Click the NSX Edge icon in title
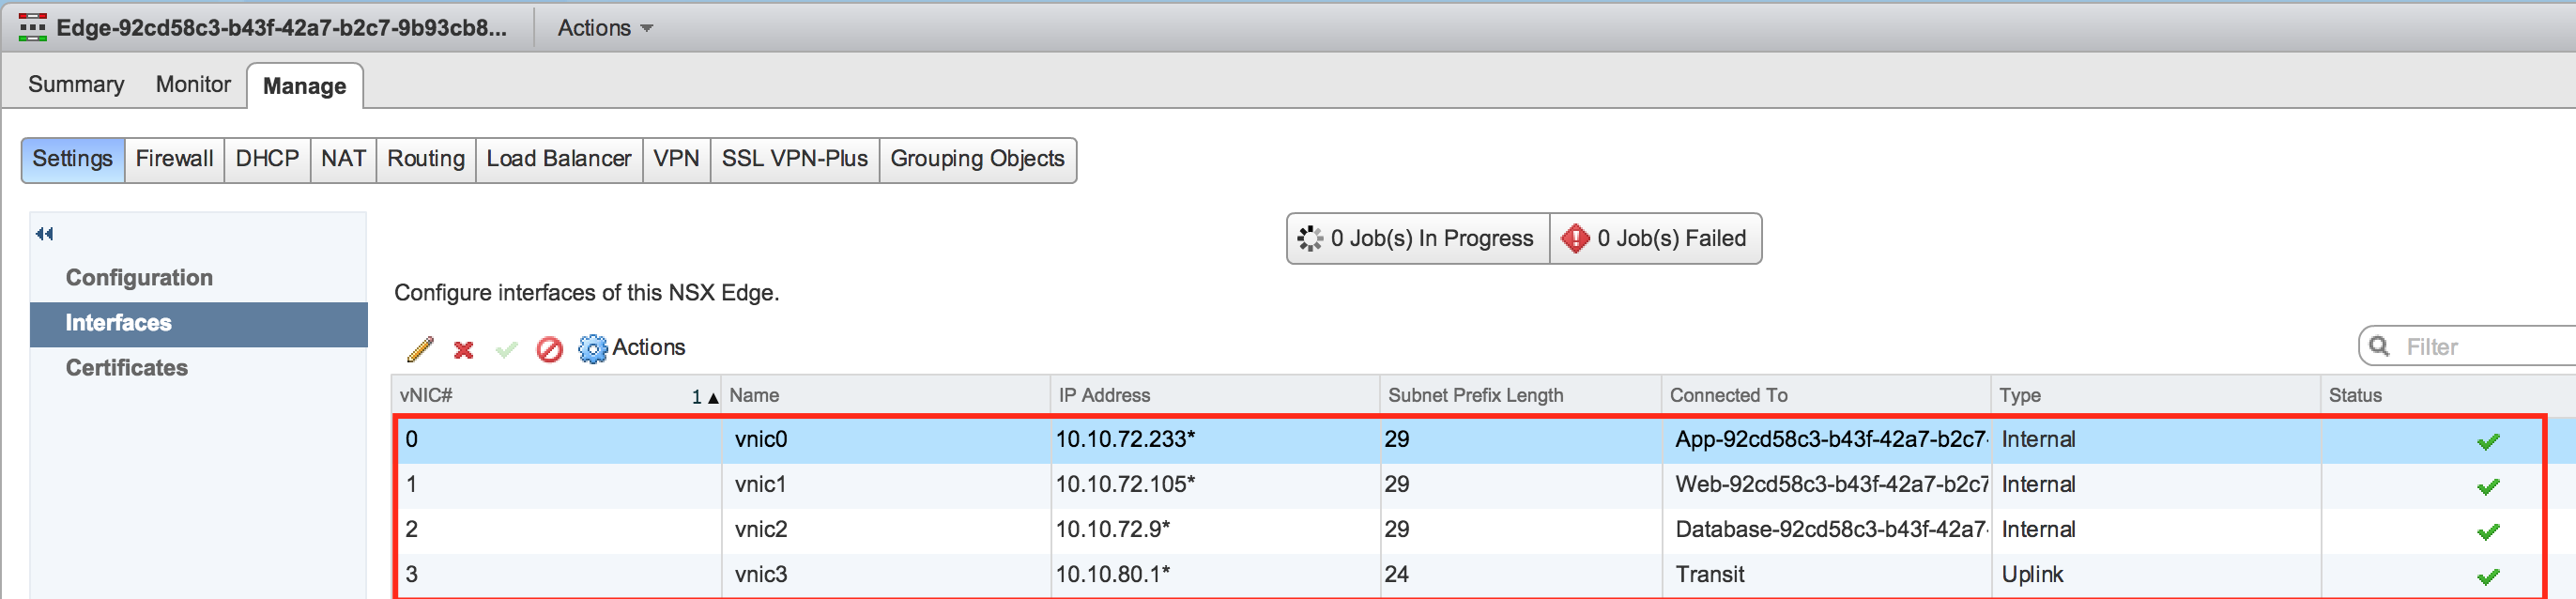Screen dimensions: 2576x599 32,27
